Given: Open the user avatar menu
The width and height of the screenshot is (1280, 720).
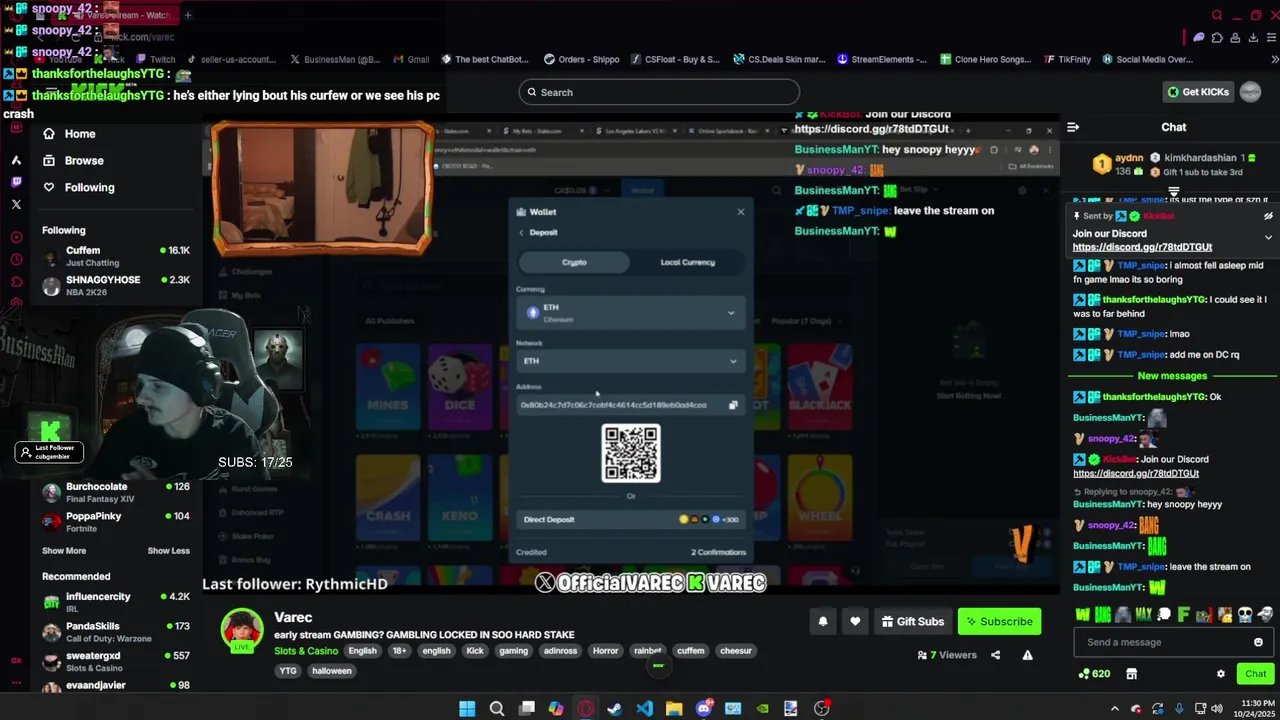Looking at the screenshot, I should [x=1250, y=92].
